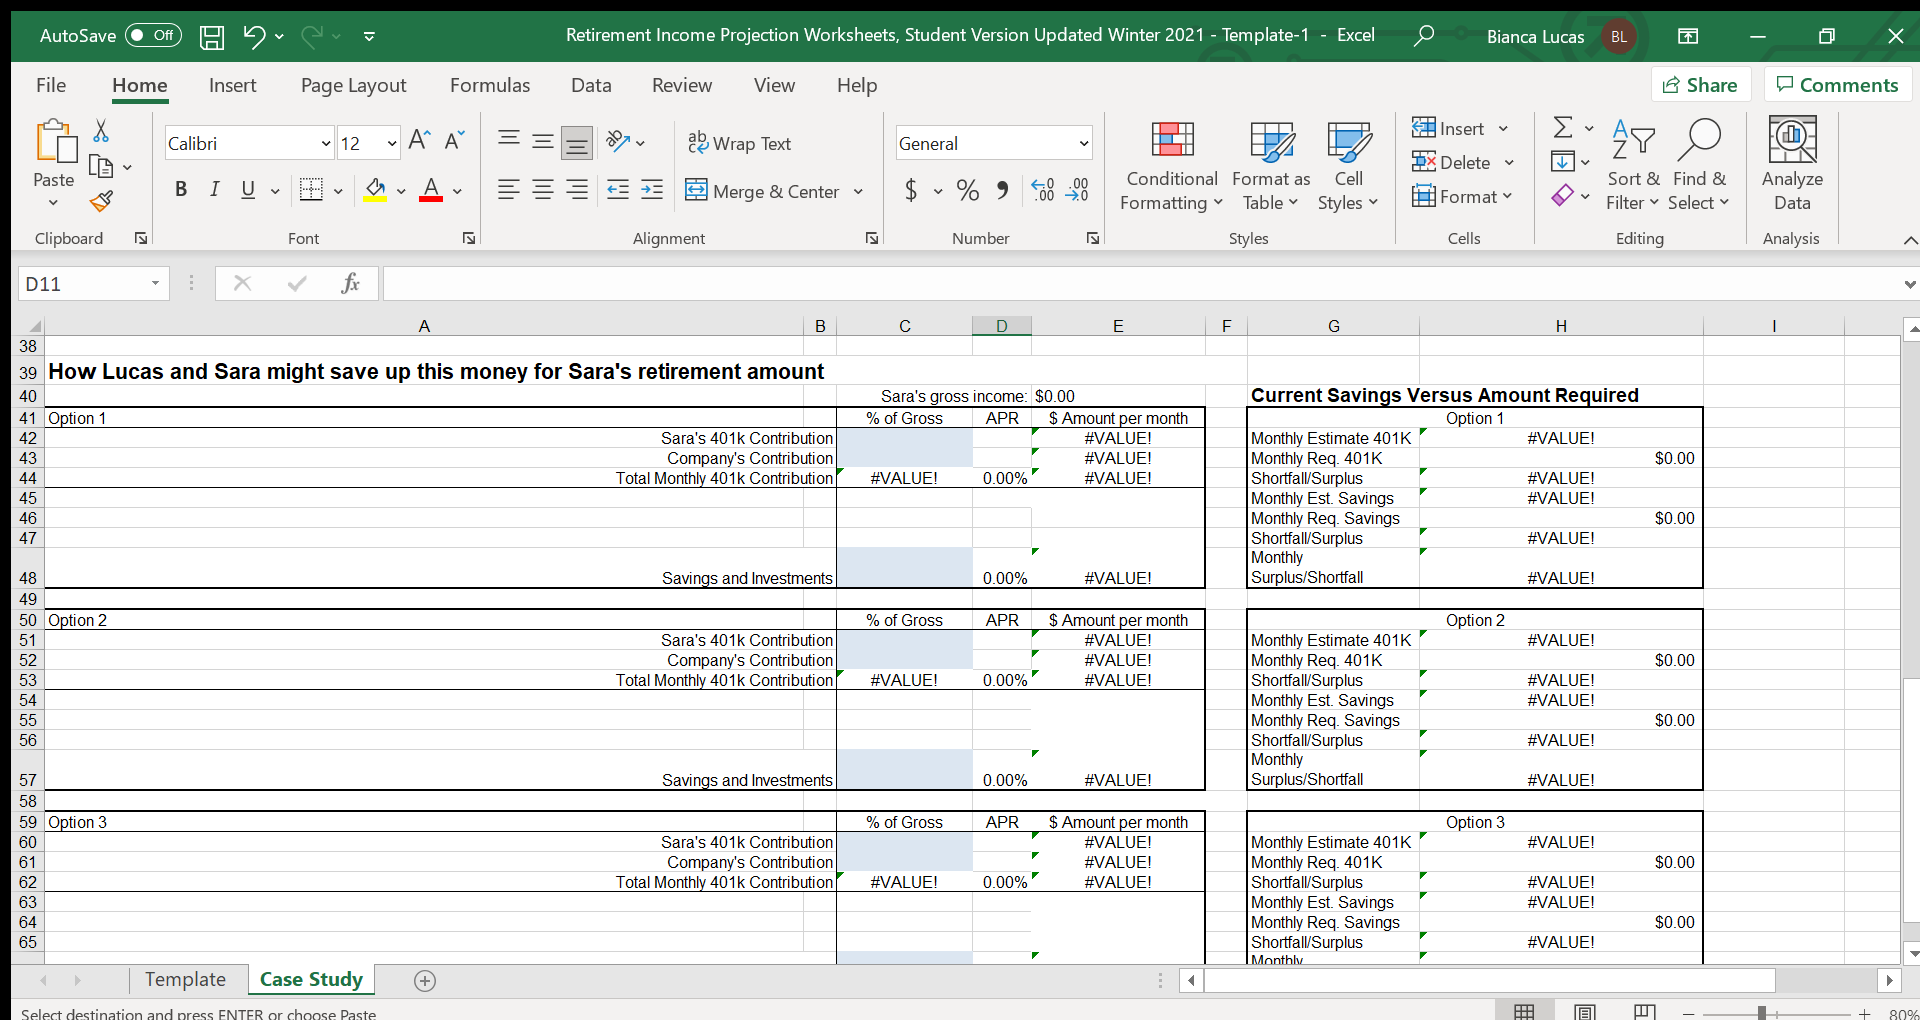Toggle Bold formatting
Image resolution: width=1920 pixels, height=1020 pixels.
click(181, 190)
